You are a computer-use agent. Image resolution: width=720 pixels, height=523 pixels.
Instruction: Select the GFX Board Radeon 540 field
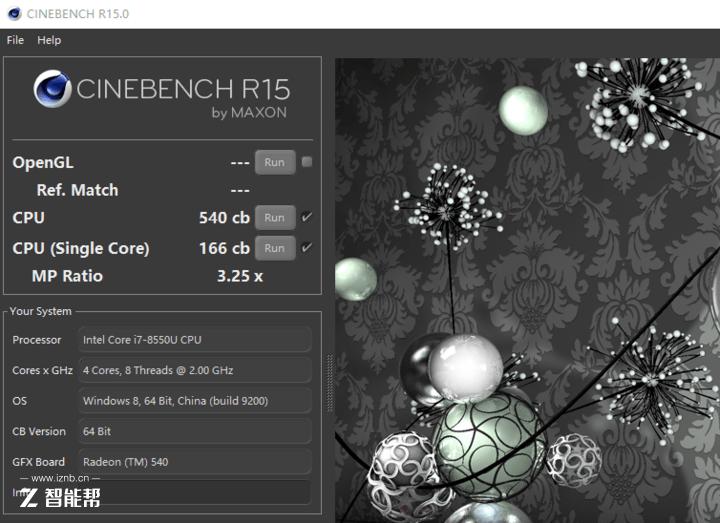point(194,462)
